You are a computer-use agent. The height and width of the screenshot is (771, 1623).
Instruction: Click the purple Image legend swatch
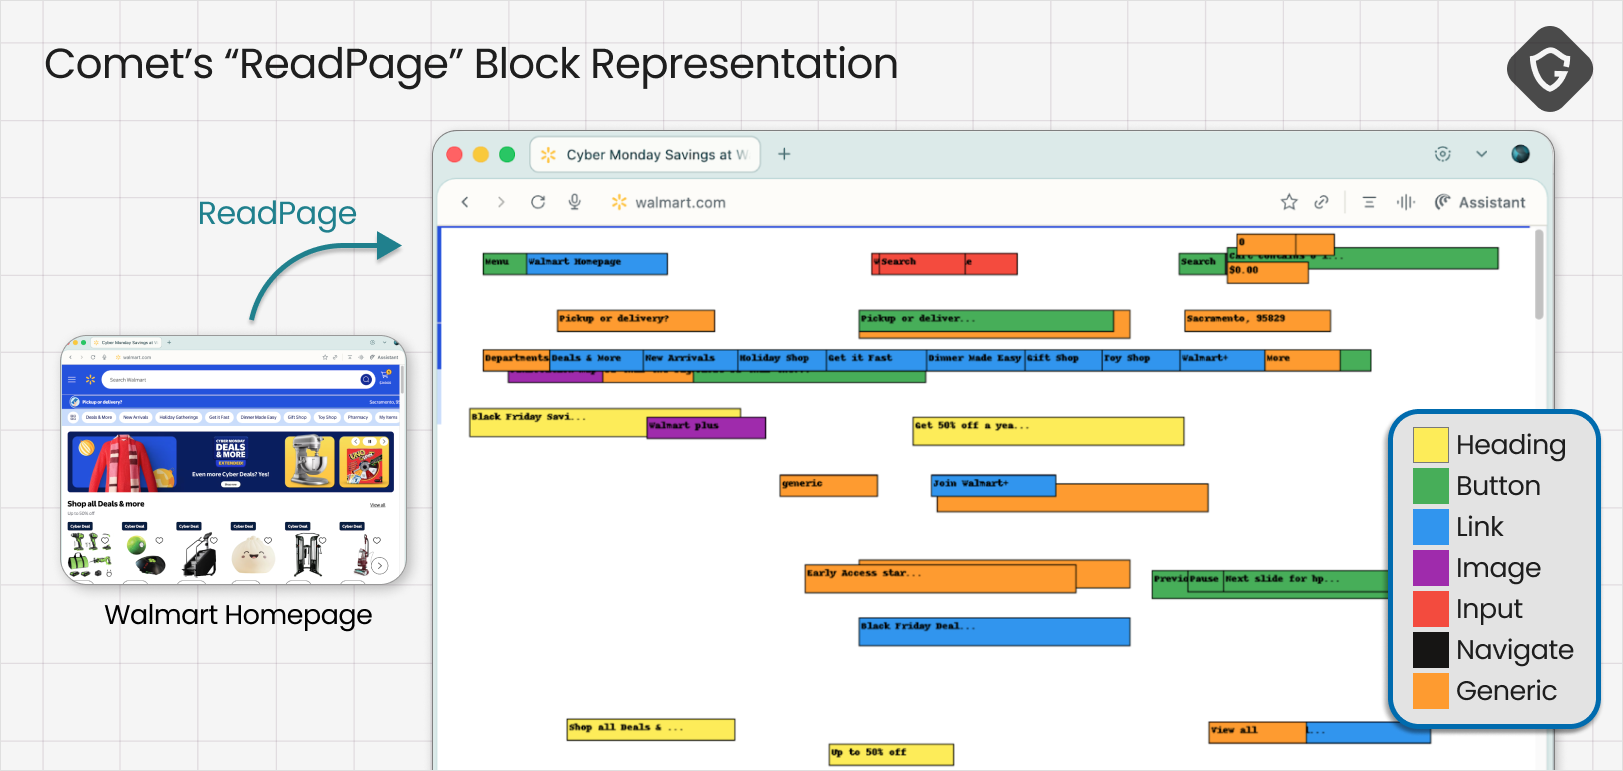[x=1430, y=568]
